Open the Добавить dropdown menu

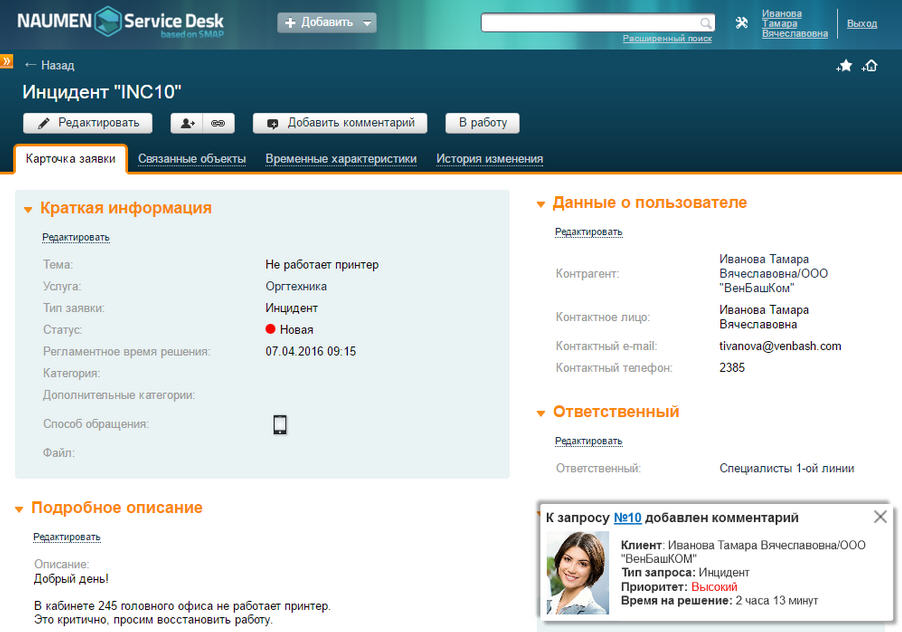pyautogui.click(x=327, y=22)
